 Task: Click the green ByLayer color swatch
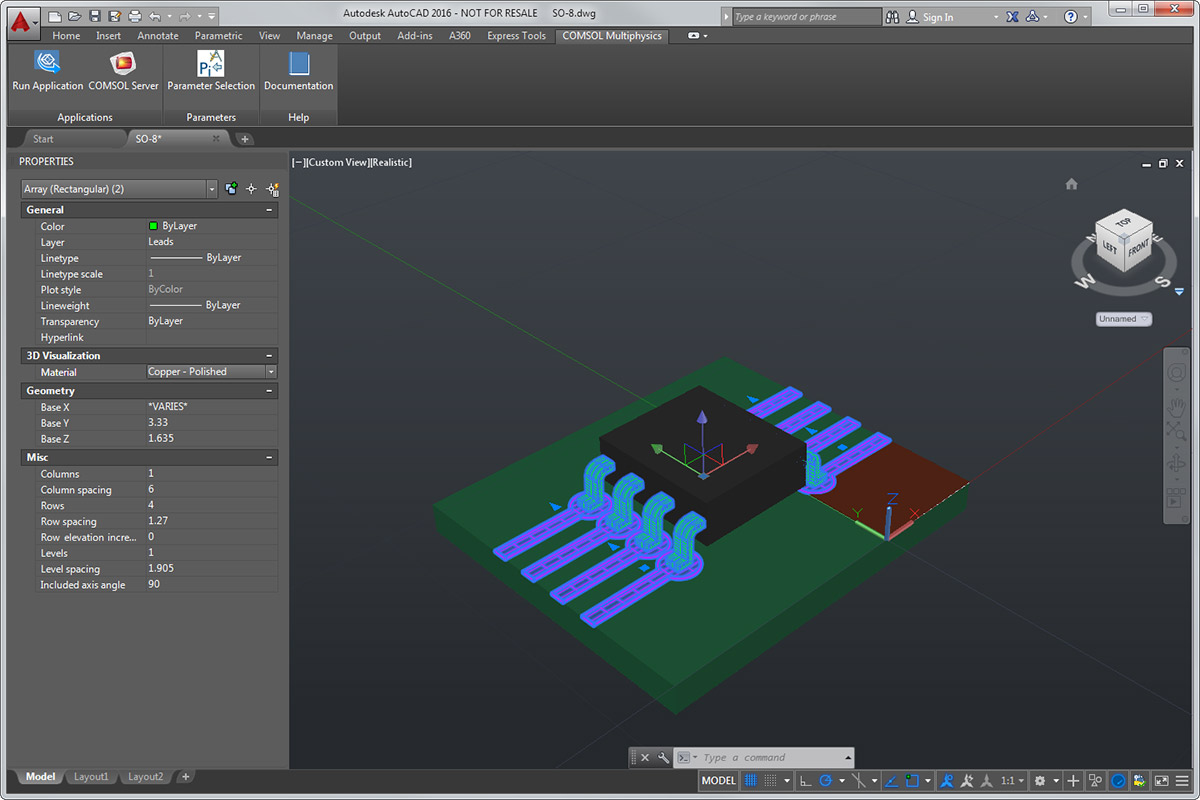point(153,226)
